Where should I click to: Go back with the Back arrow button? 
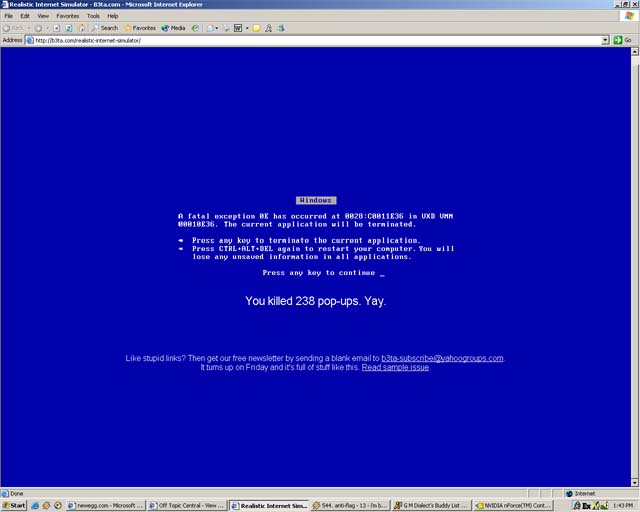[13, 28]
